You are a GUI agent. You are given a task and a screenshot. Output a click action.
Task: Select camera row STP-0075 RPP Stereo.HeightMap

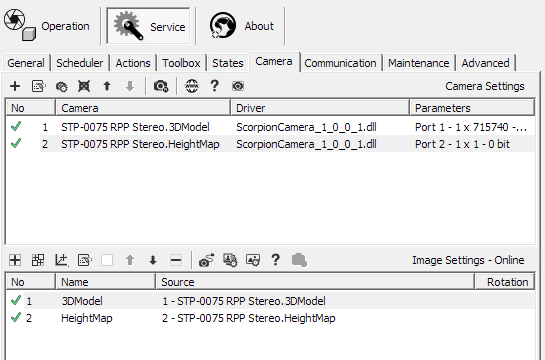point(140,144)
